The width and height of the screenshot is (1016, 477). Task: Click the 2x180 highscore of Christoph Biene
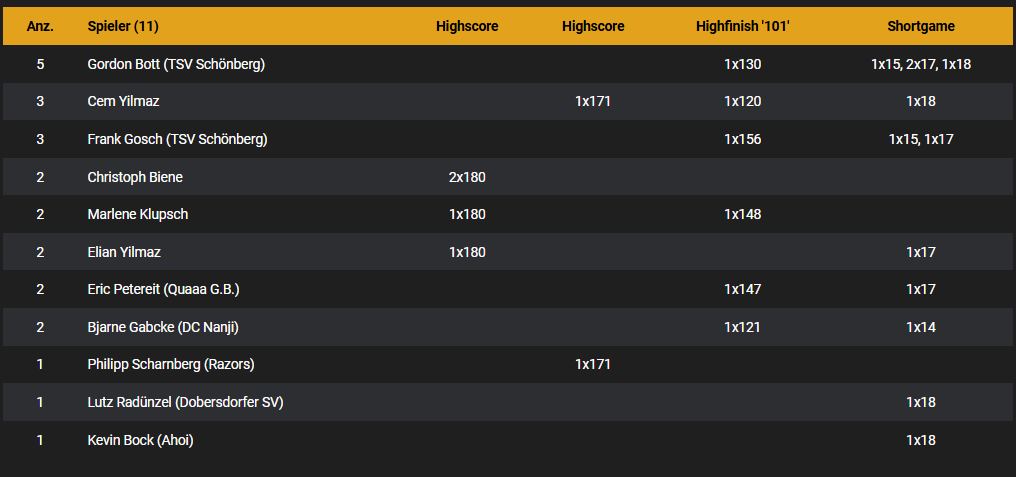coord(467,177)
